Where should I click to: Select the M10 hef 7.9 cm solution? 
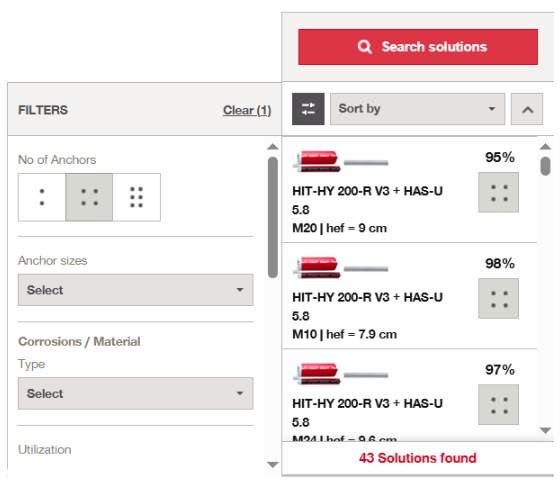click(409, 296)
